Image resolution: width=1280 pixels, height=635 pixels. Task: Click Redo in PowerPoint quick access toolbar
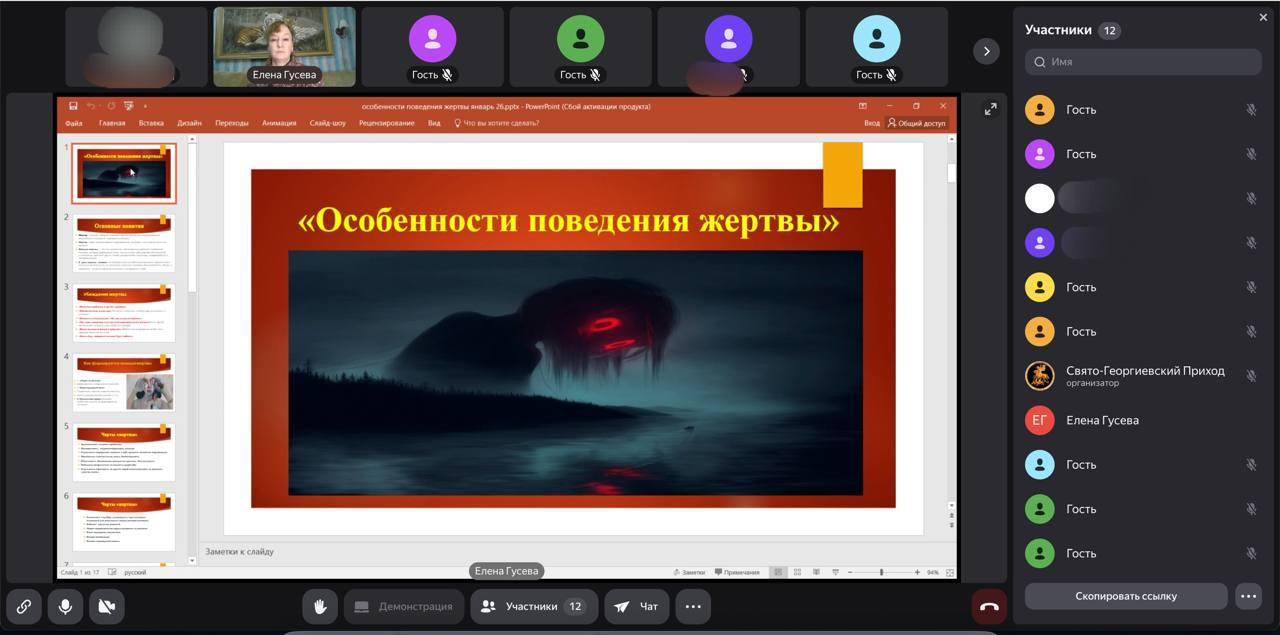point(110,106)
